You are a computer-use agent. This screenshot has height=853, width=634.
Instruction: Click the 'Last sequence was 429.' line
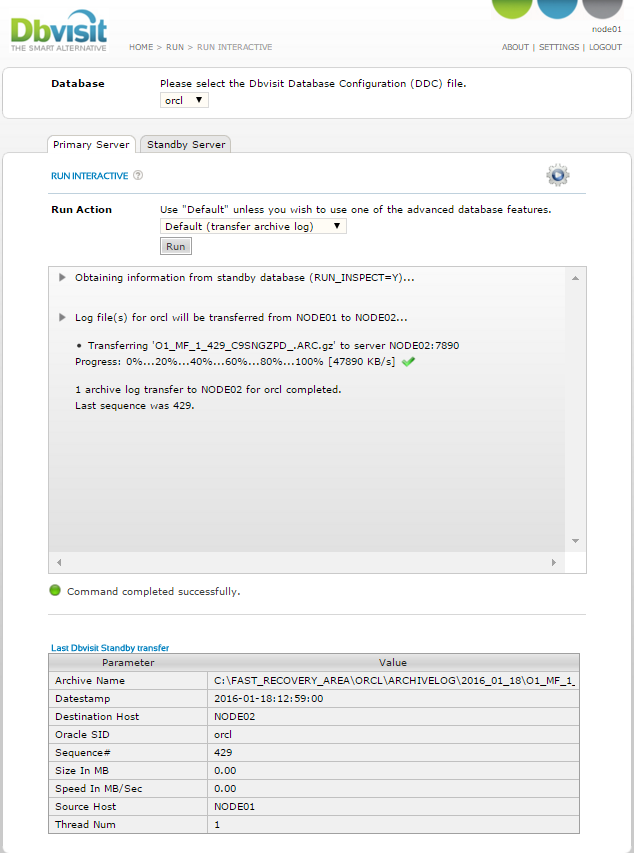[134, 405]
